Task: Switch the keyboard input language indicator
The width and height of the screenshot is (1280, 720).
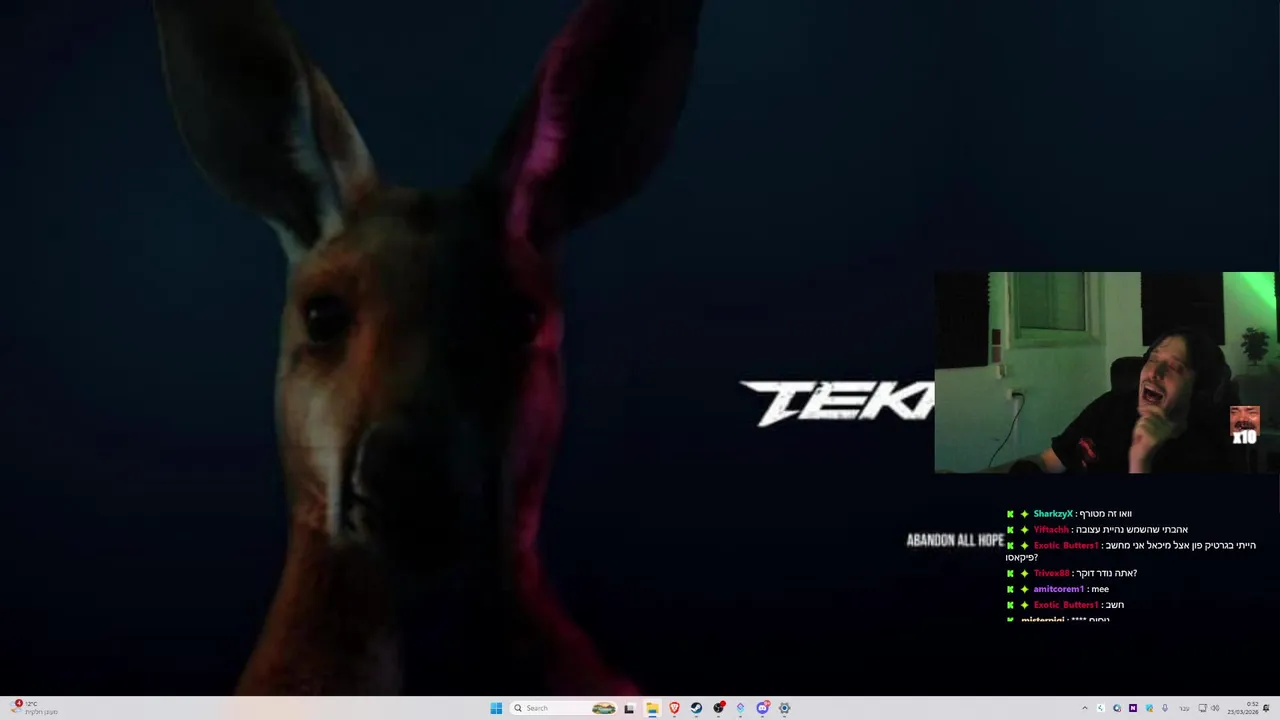Action: (1185, 708)
